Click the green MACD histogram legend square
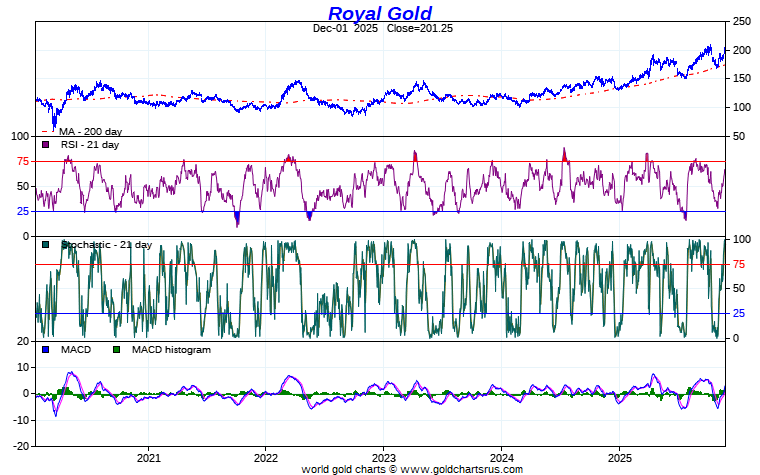760x475 pixels. click(x=116, y=350)
